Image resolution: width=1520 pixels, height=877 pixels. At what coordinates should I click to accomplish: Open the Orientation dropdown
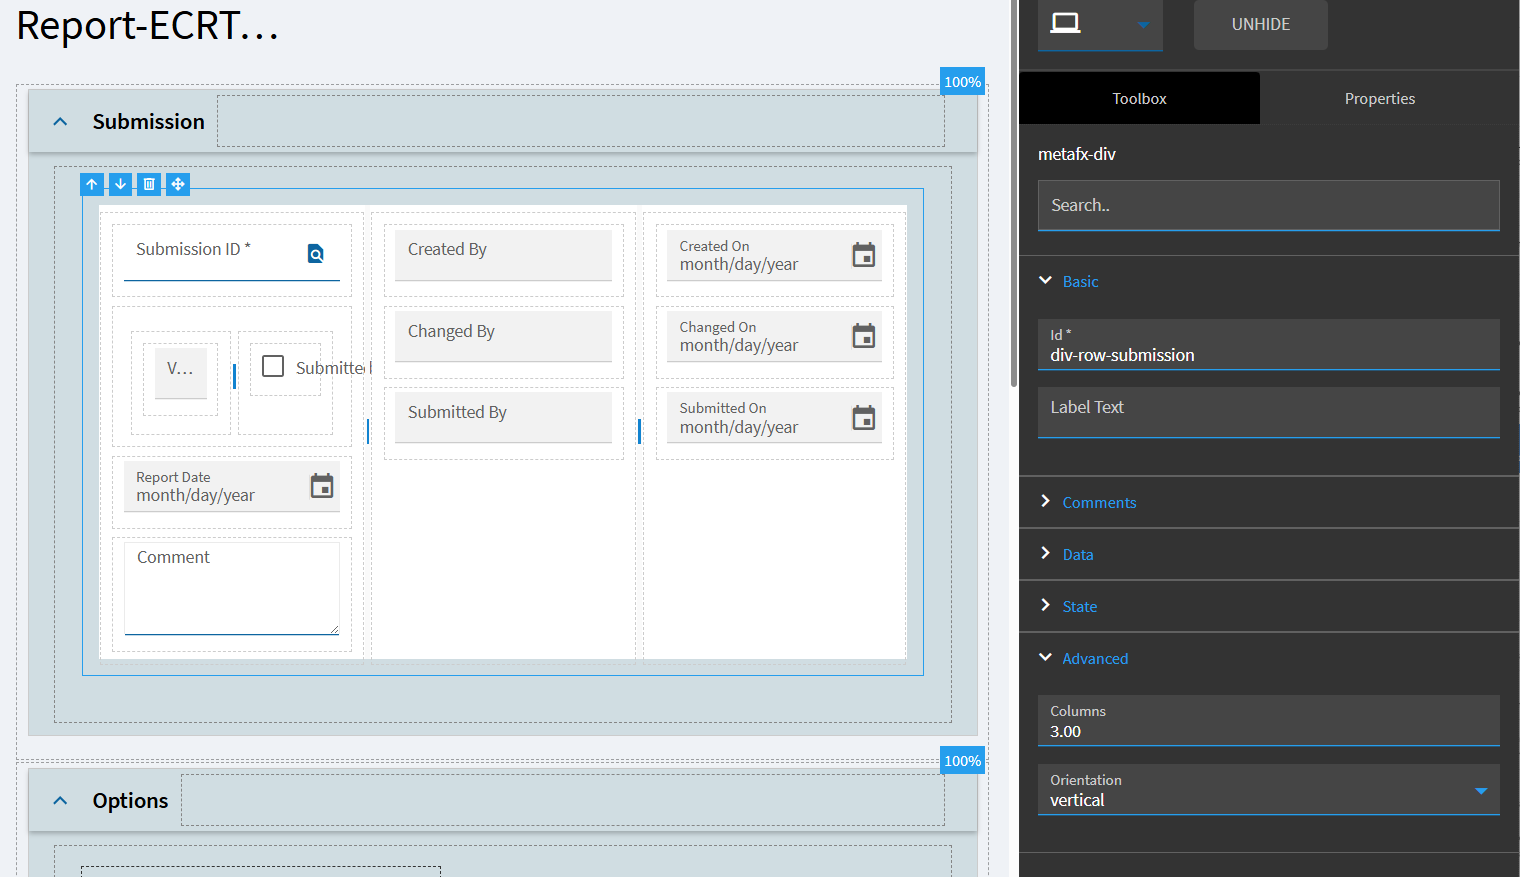click(x=1269, y=790)
